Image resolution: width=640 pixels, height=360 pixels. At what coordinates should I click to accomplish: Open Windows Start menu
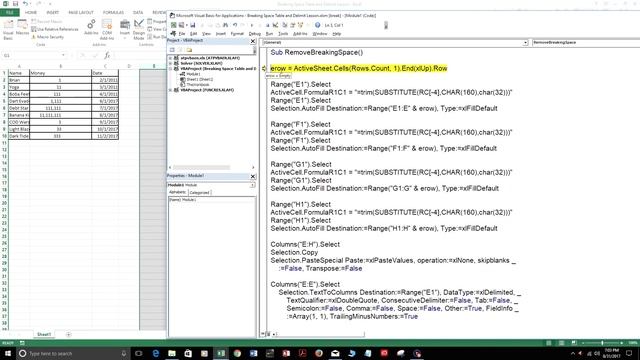point(8,353)
